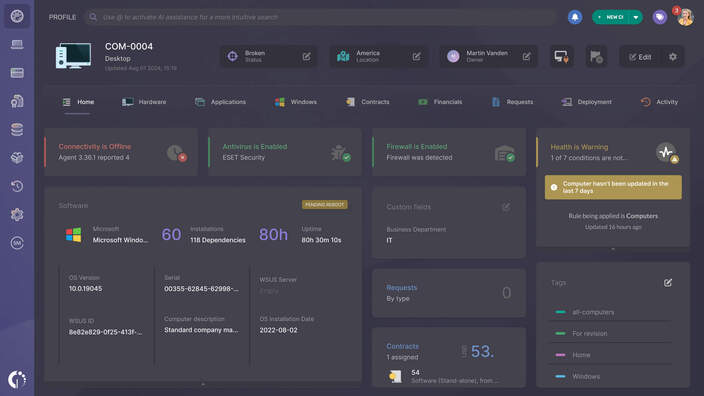Go to the Contracts tab

(x=367, y=102)
